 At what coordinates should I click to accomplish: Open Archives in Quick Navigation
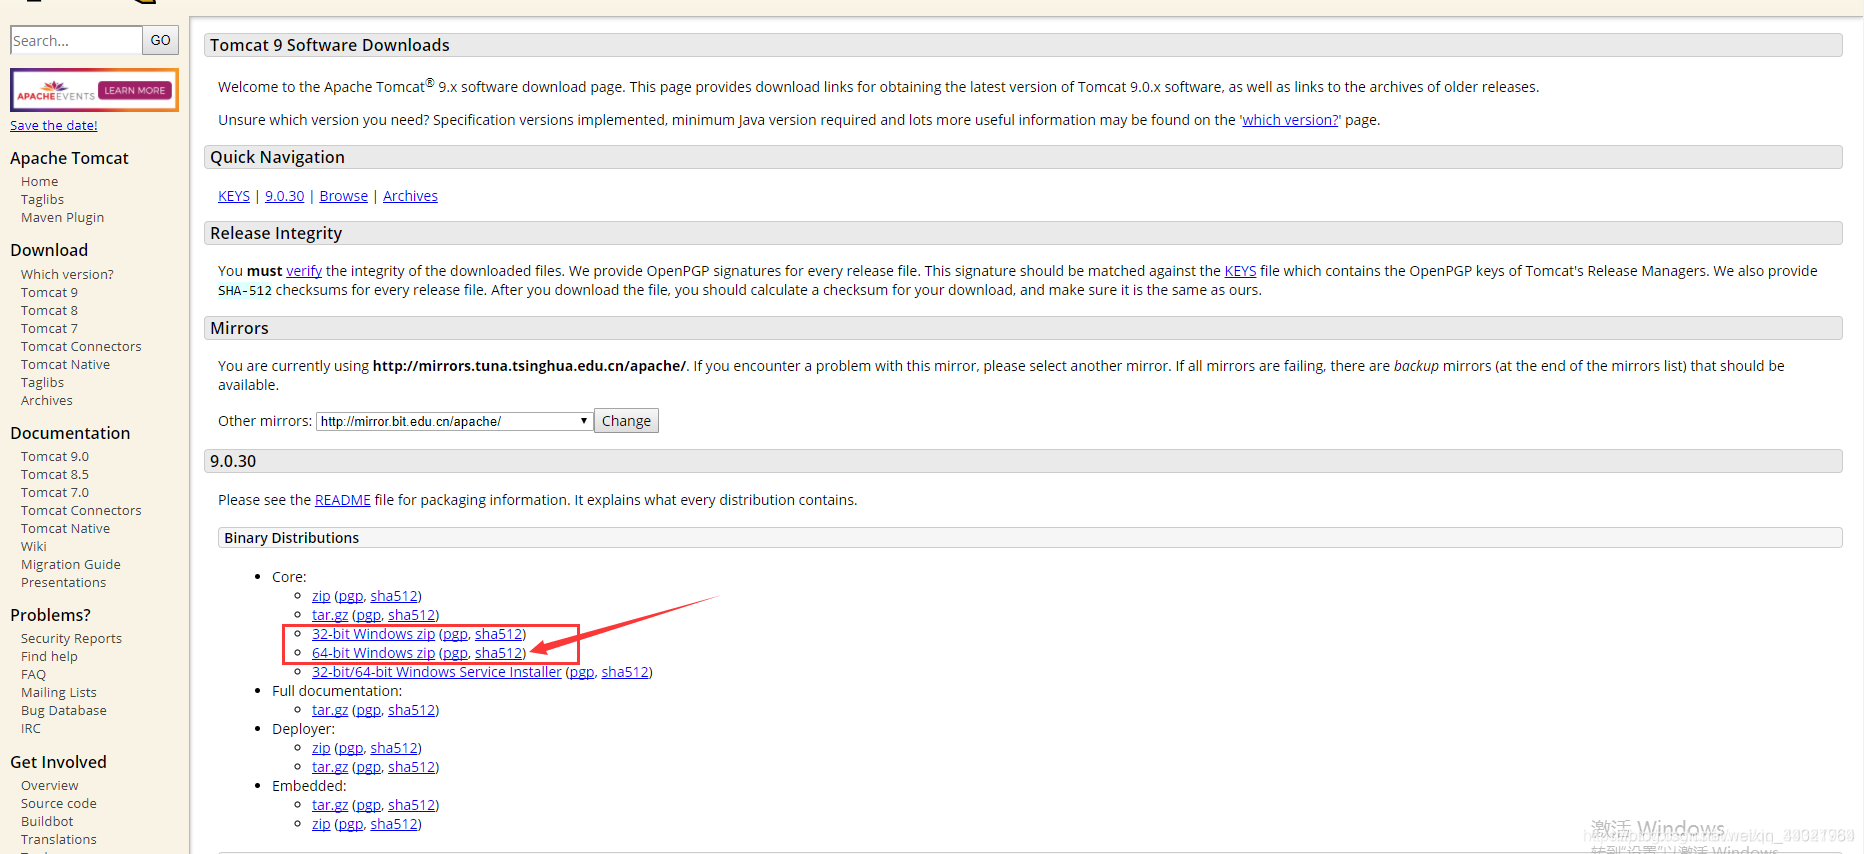pos(410,196)
